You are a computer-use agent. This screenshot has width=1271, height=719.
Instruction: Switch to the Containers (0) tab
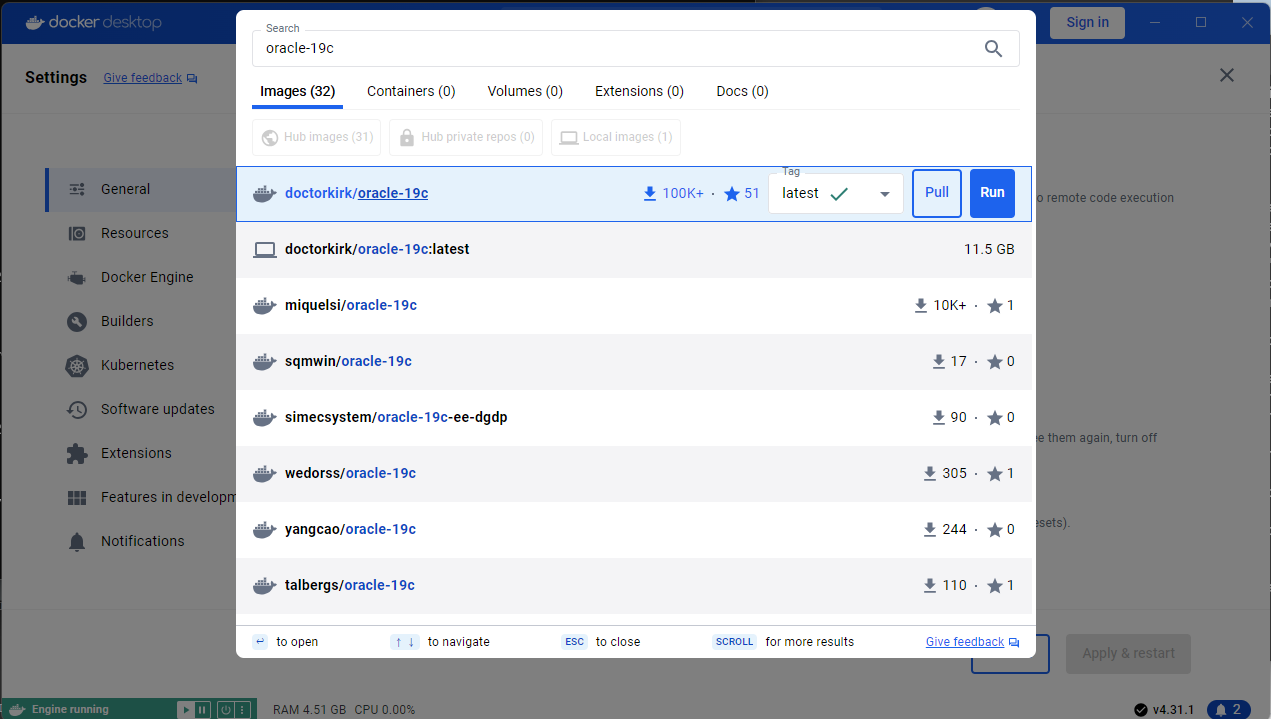(x=411, y=91)
